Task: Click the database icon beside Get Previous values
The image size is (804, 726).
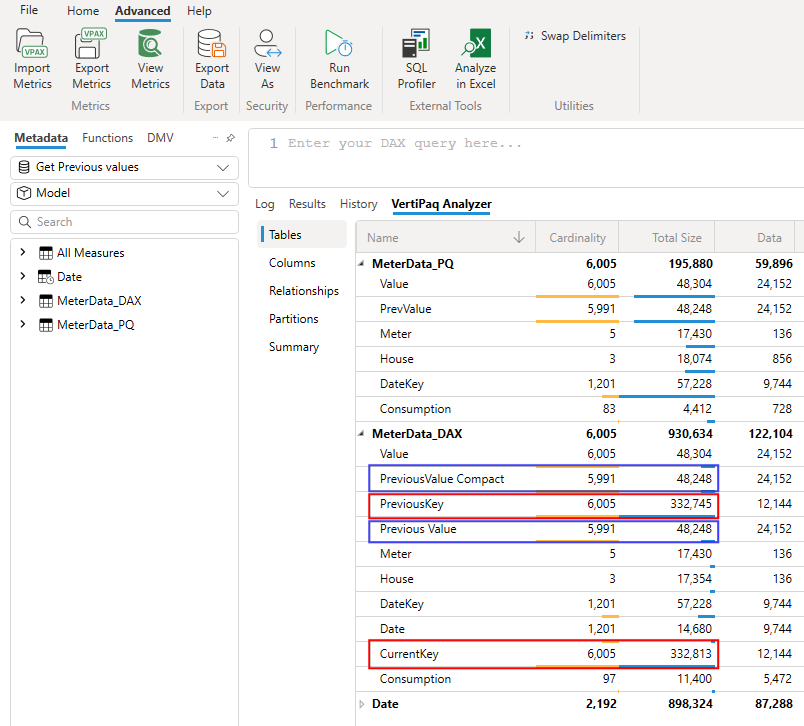Action: (24, 167)
